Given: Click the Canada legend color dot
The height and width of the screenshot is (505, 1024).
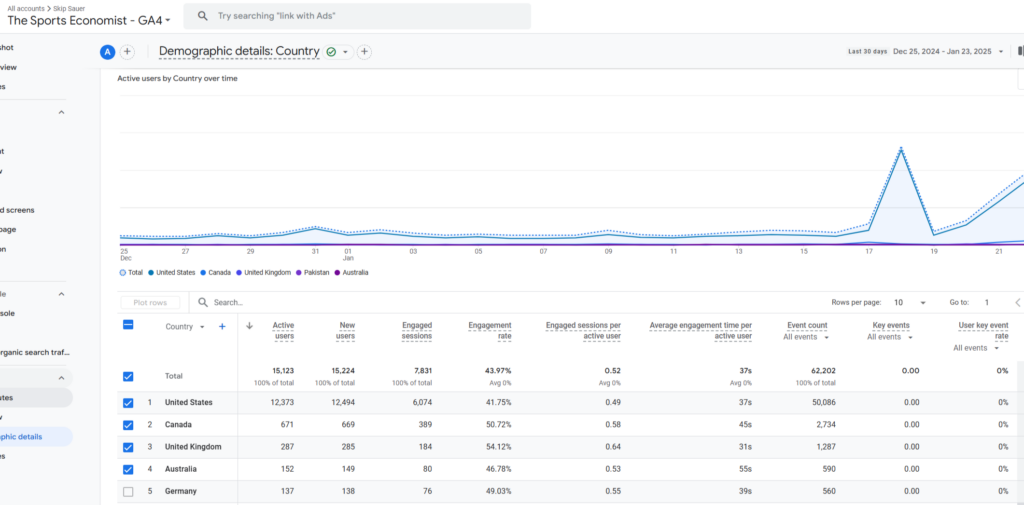Looking at the screenshot, I should (202, 272).
